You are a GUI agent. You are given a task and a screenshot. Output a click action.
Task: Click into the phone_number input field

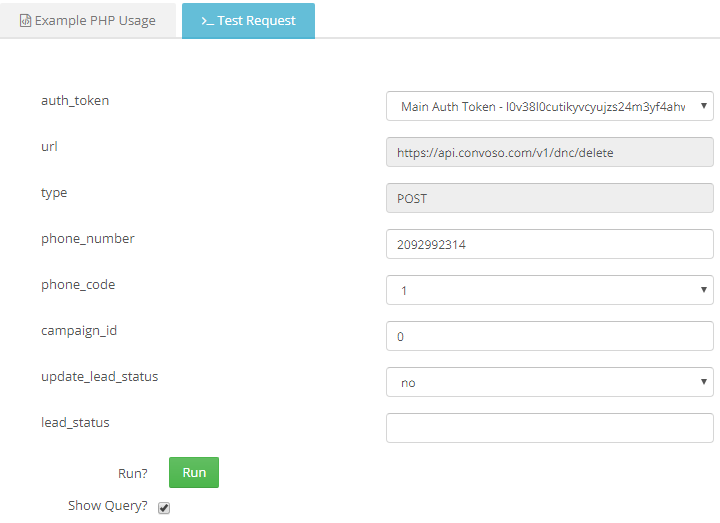[x=550, y=244]
